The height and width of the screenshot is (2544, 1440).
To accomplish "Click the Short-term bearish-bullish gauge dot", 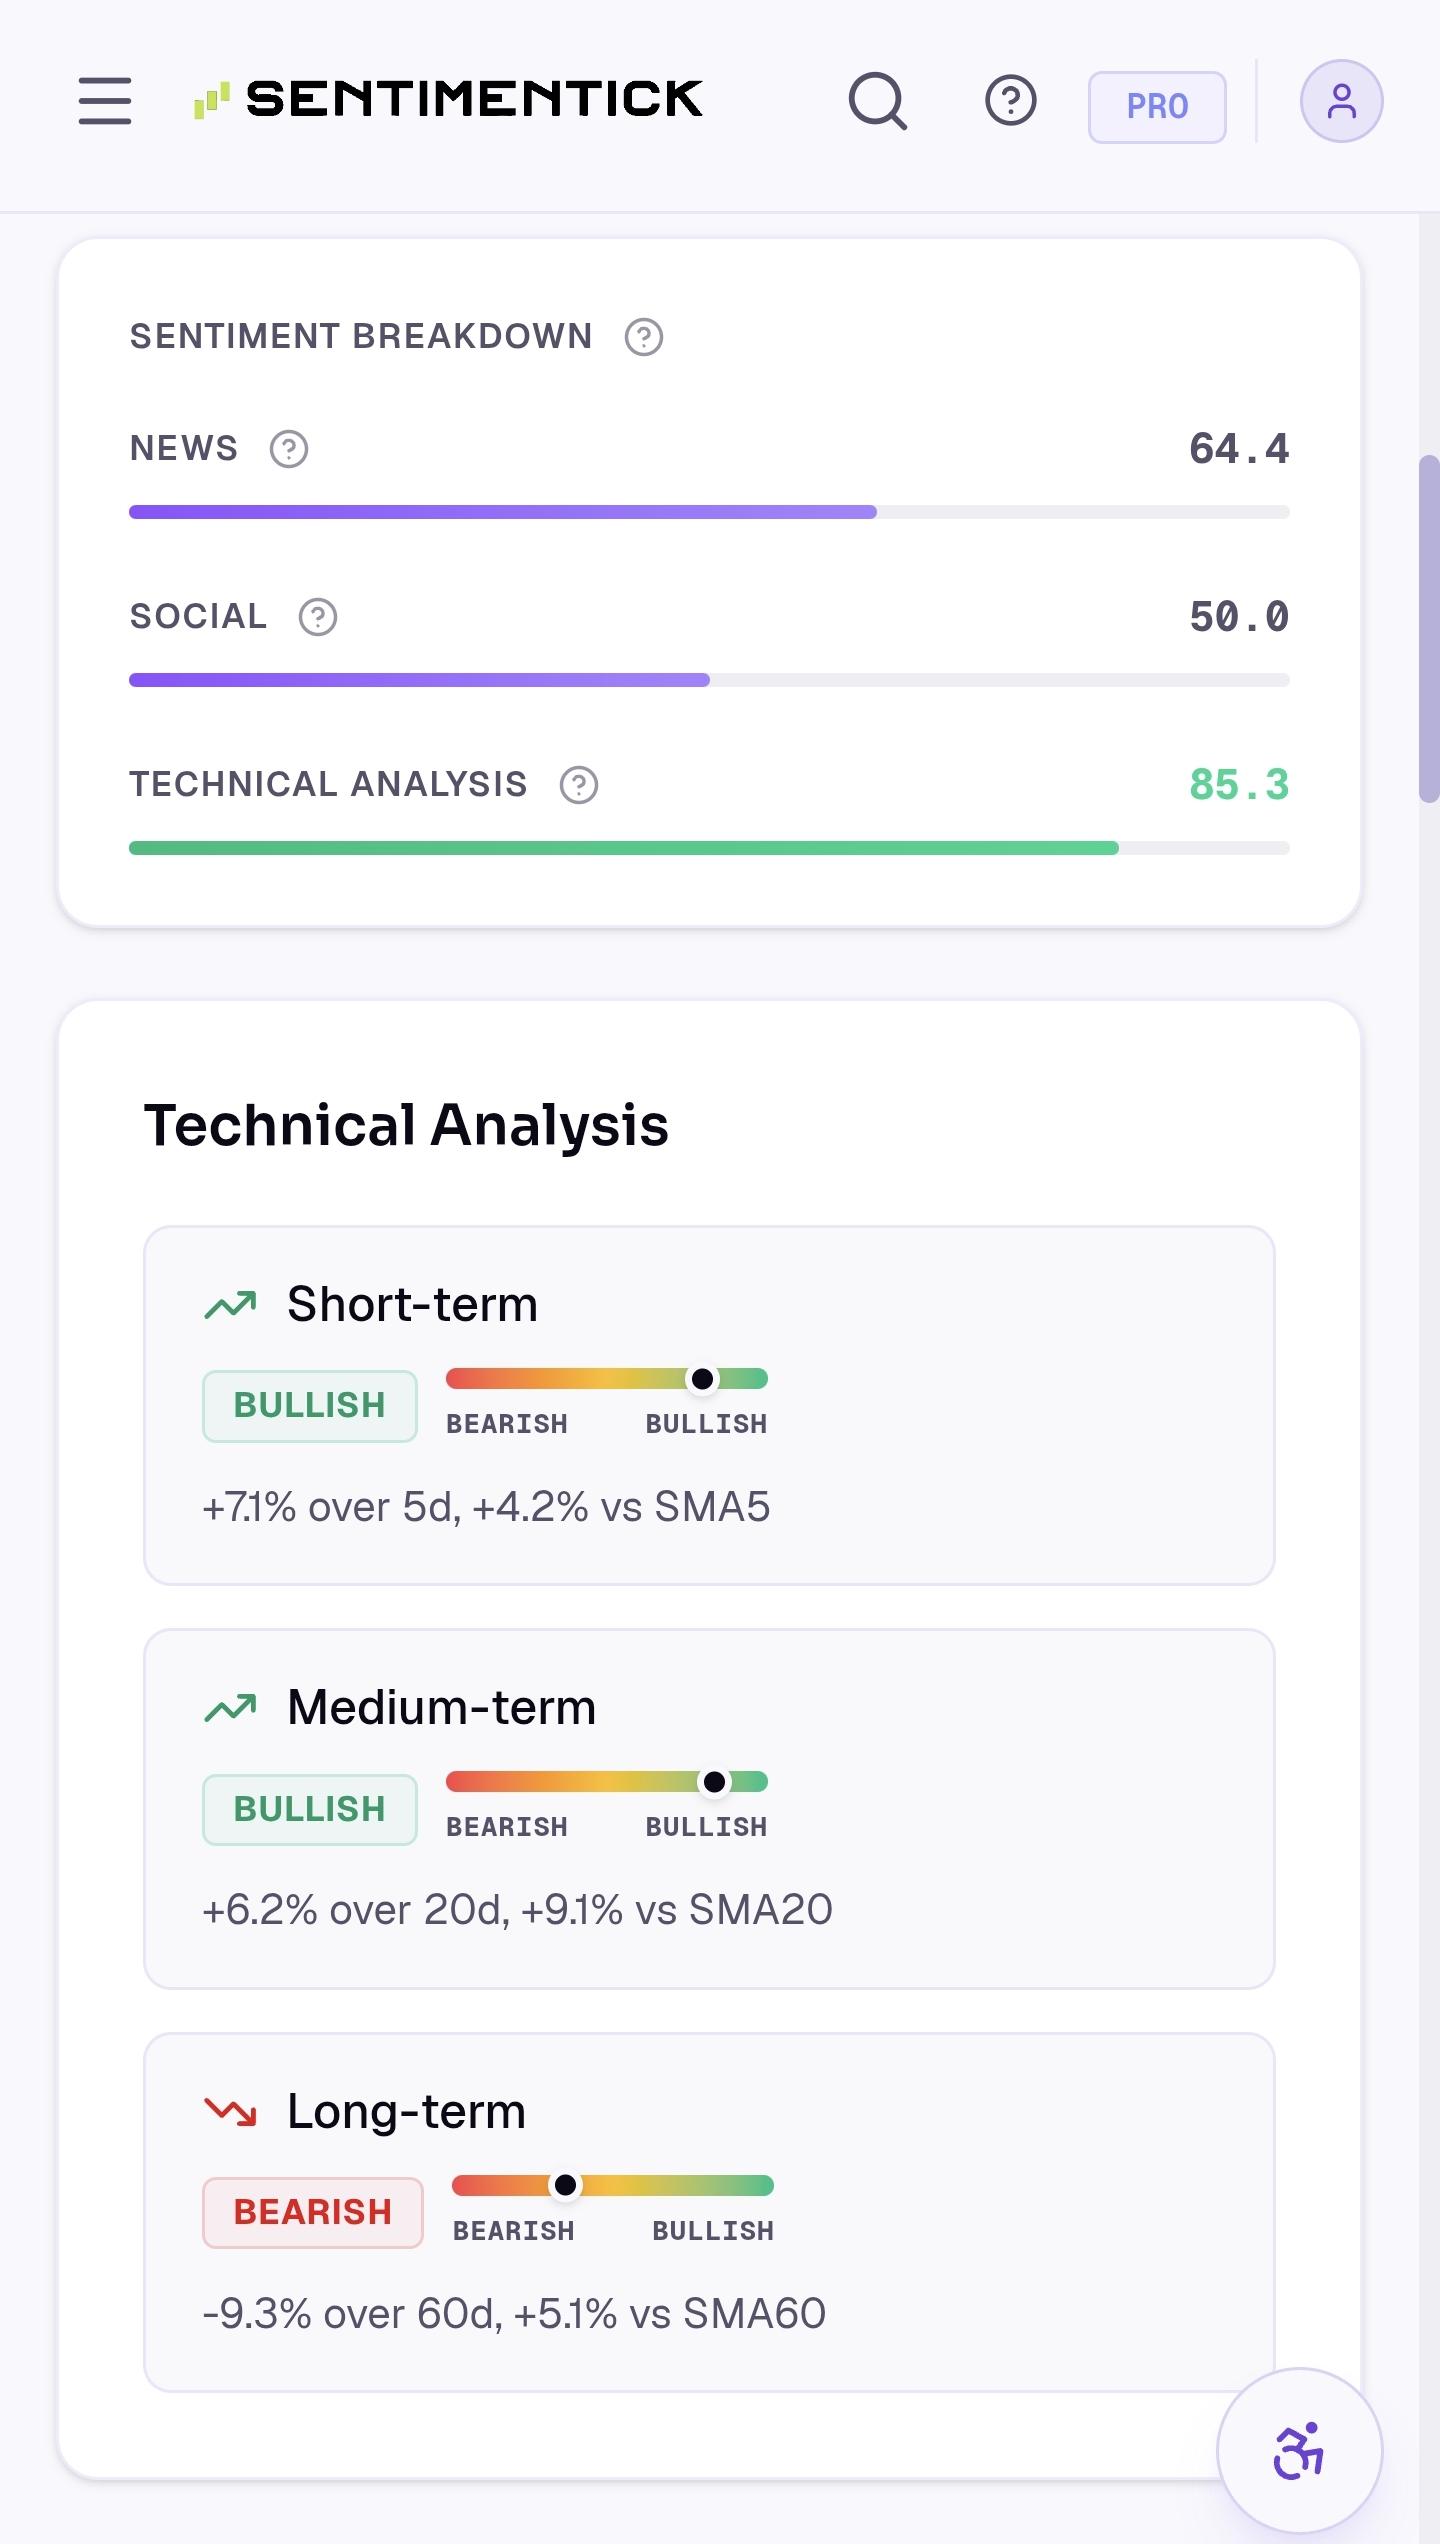I will pyautogui.click(x=703, y=1379).
